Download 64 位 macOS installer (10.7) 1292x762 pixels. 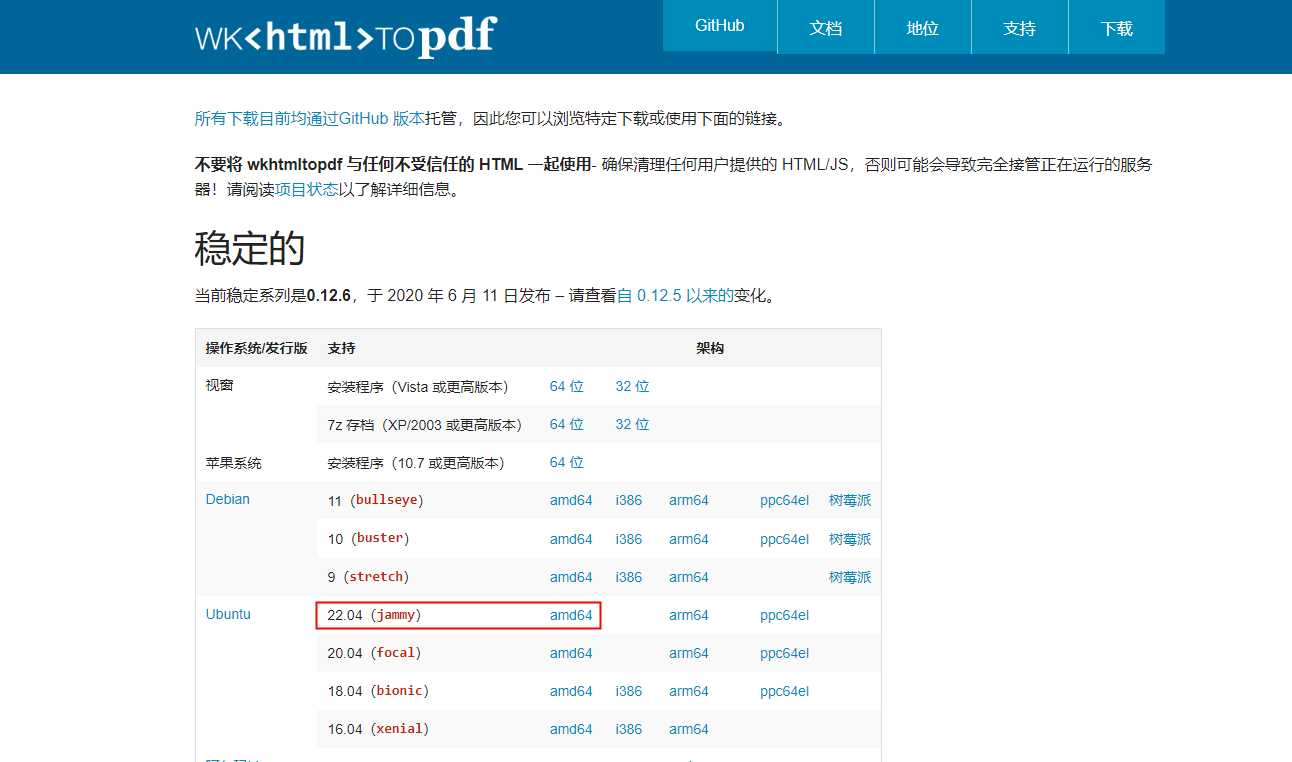[x=567, y=462]
